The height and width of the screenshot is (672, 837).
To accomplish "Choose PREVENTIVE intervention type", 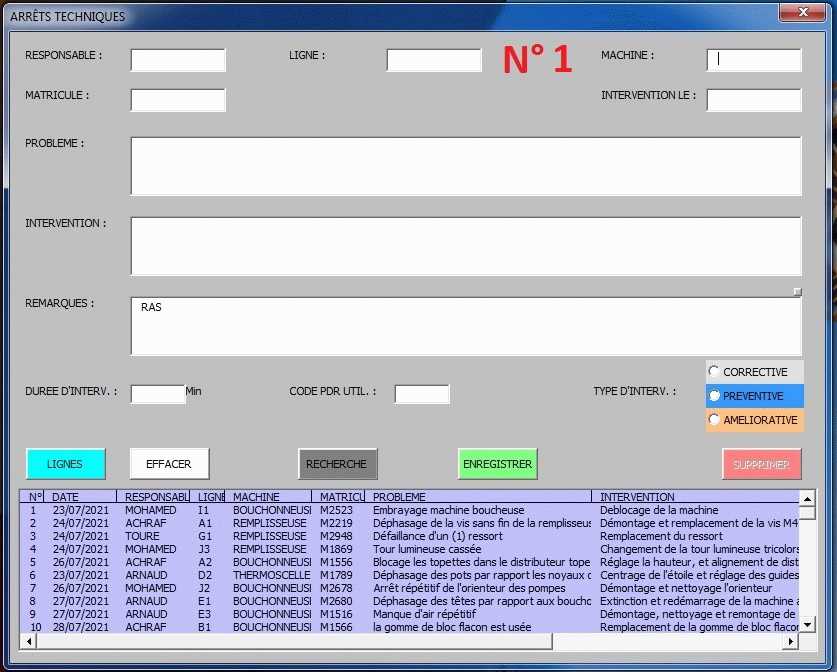I will 714,396.
